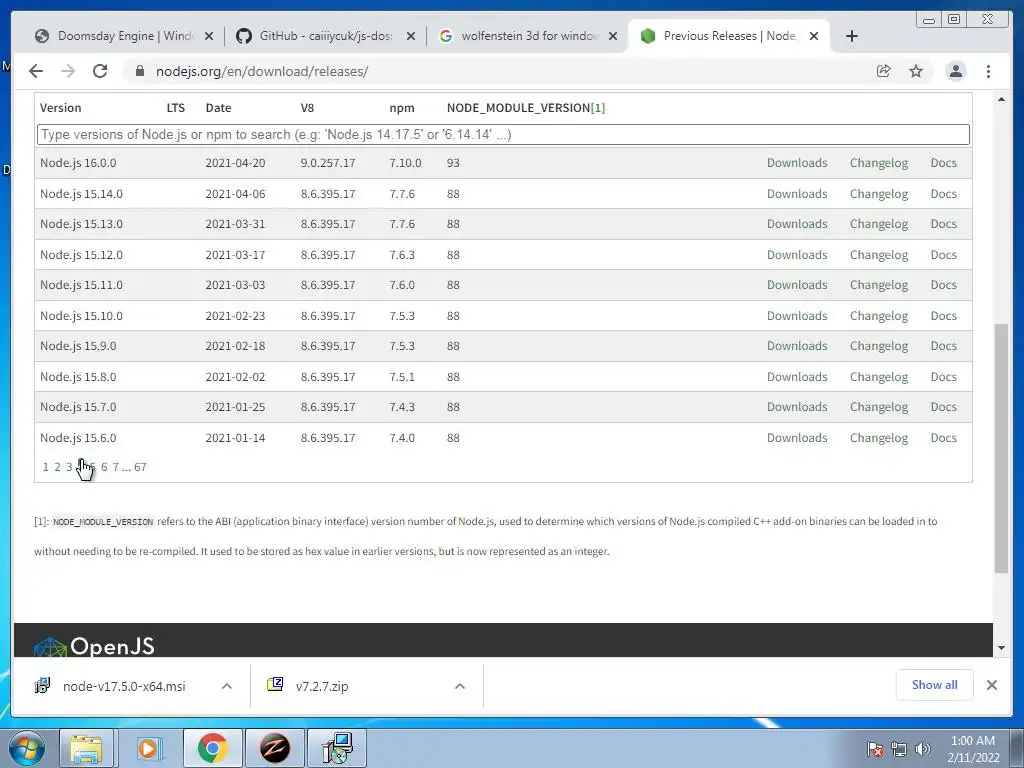
Task: Open Downloads for Node.js 16.0.0
Action: (x=797, y=163)
